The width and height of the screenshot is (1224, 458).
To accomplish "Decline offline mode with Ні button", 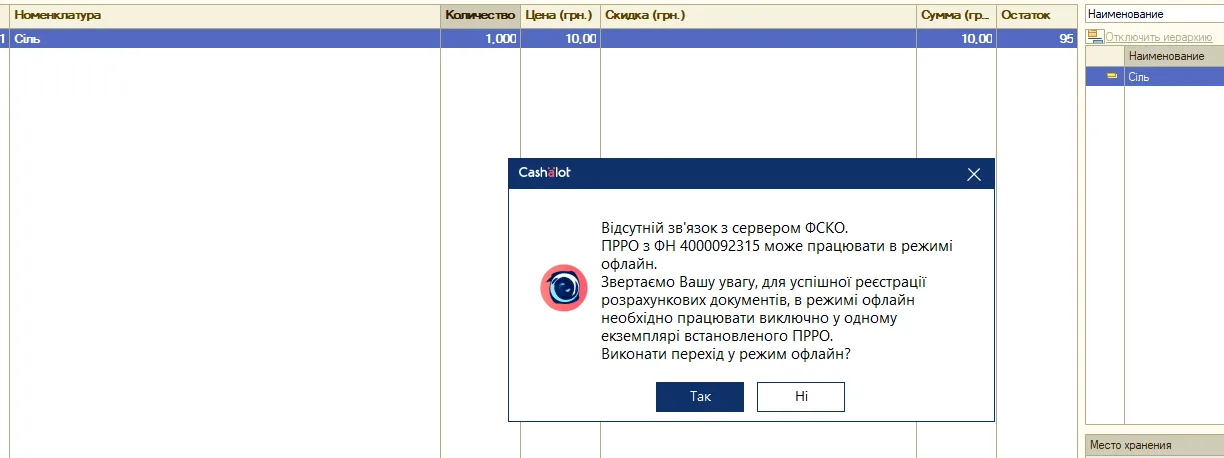I will 801,397.
